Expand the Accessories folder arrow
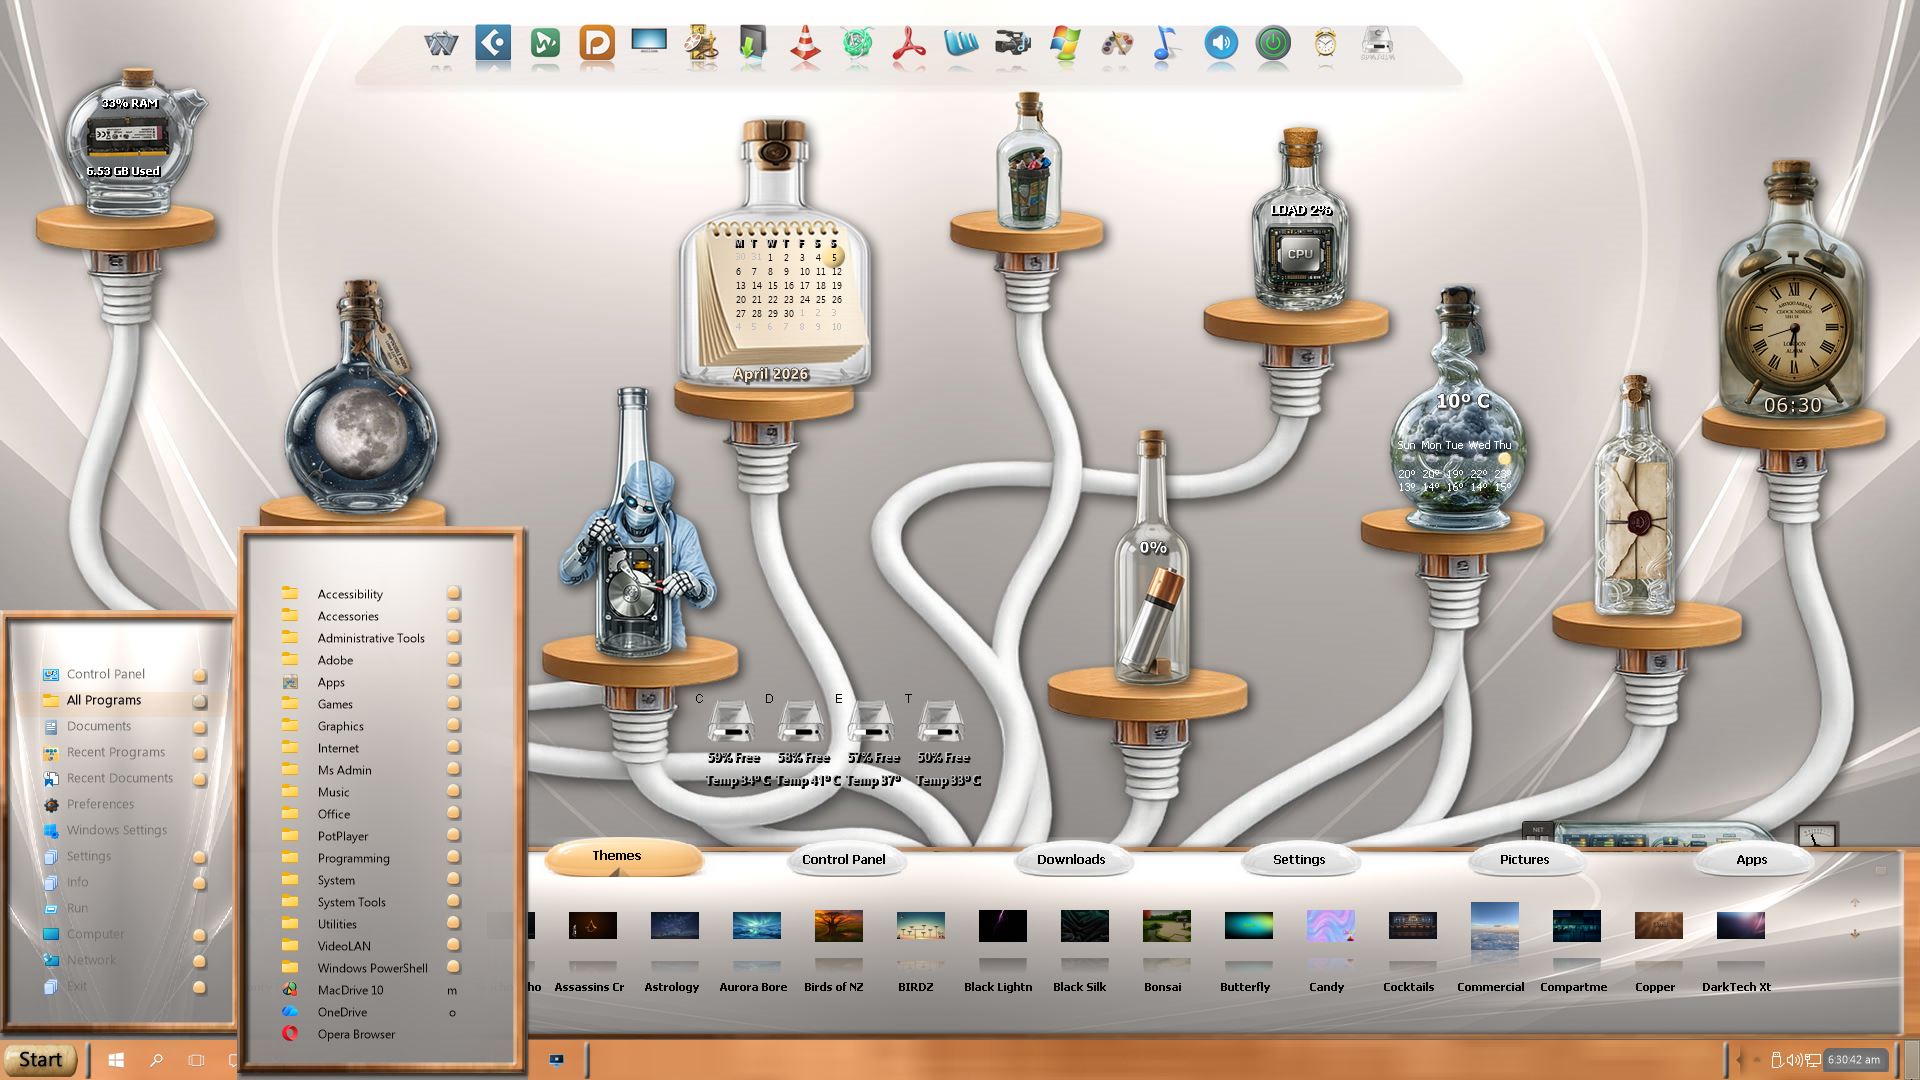The height and width of the screenshot is (1080, 1920). coord(453,616)
